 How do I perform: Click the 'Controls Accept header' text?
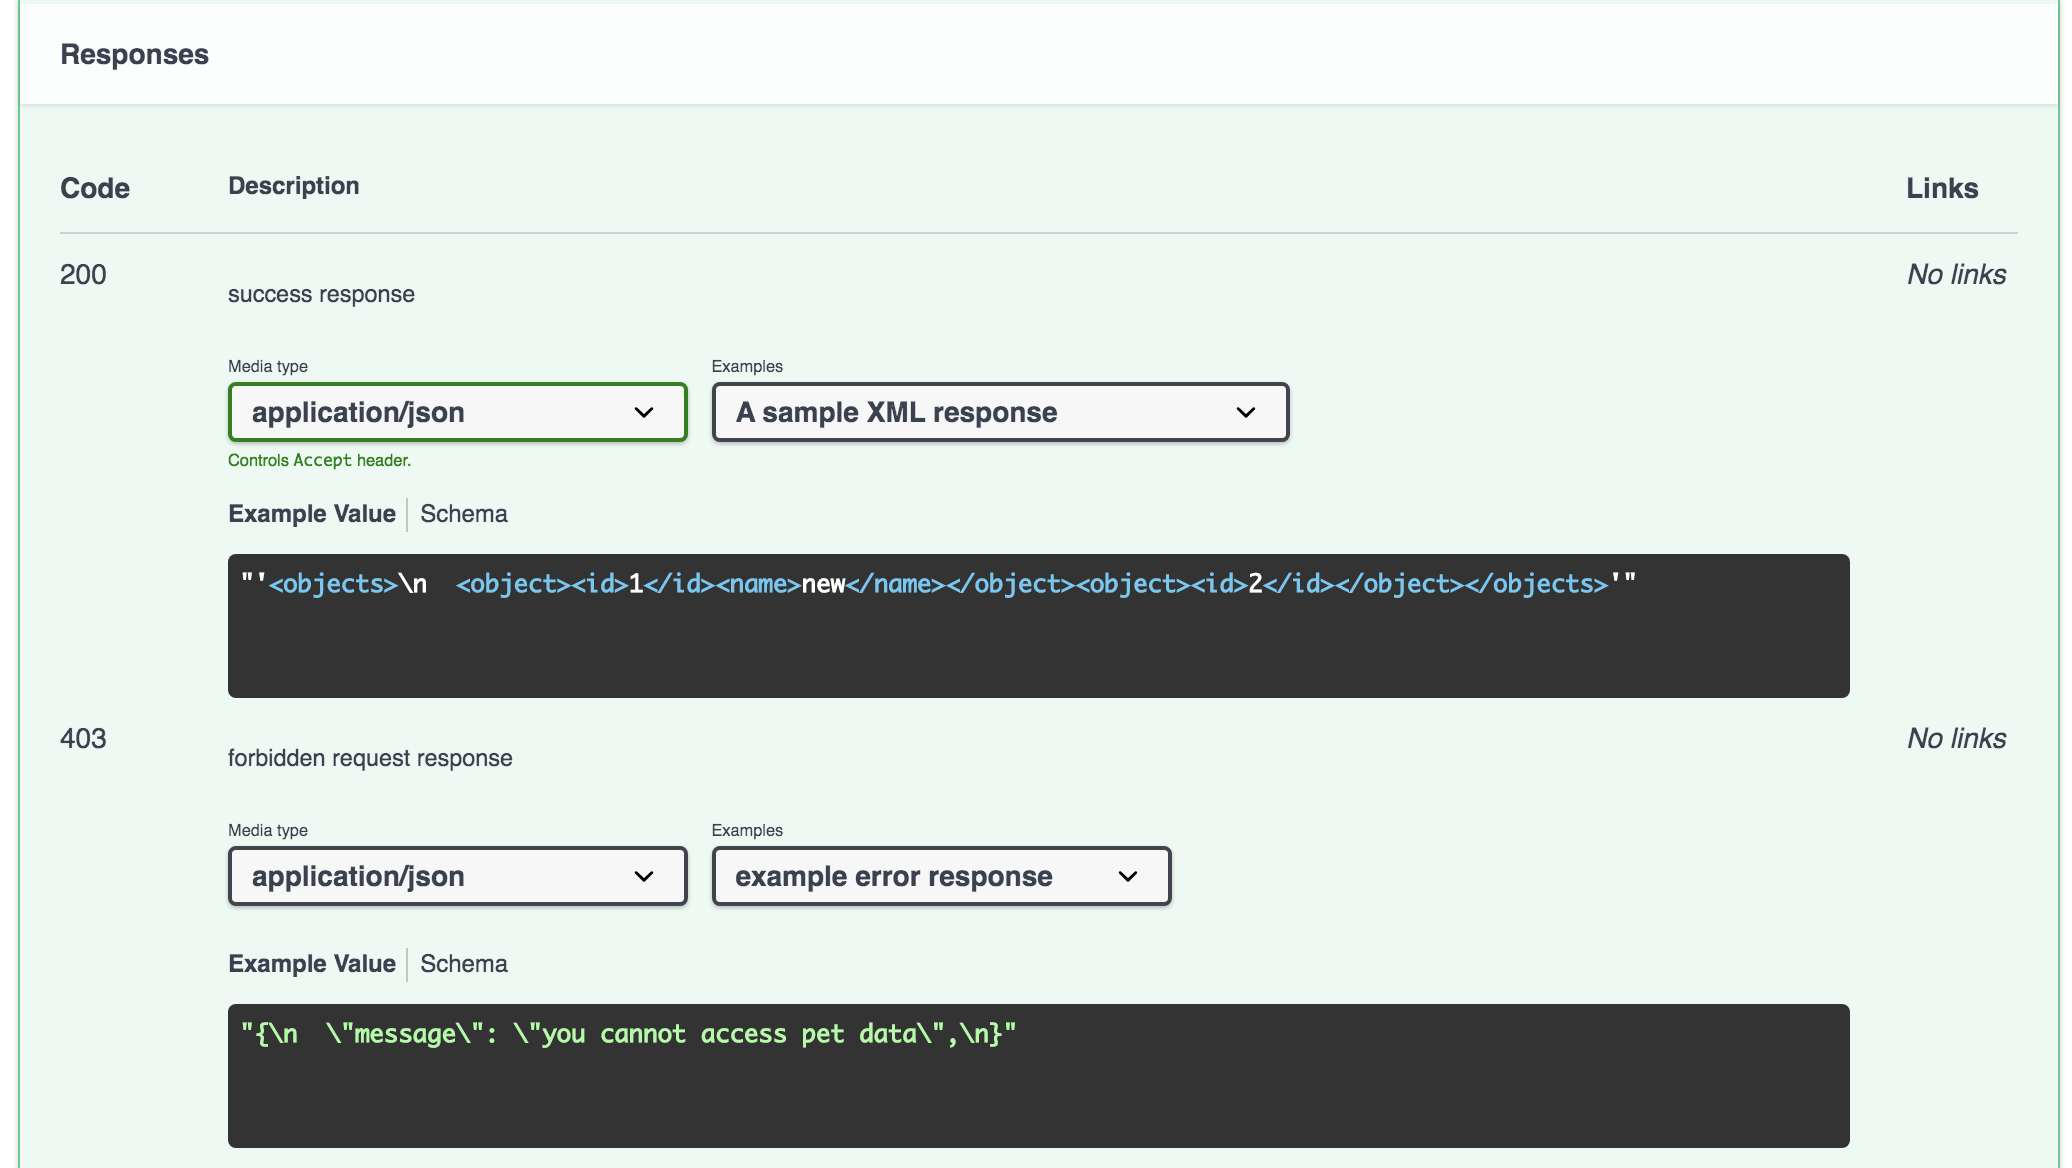(x=319, y=460)
